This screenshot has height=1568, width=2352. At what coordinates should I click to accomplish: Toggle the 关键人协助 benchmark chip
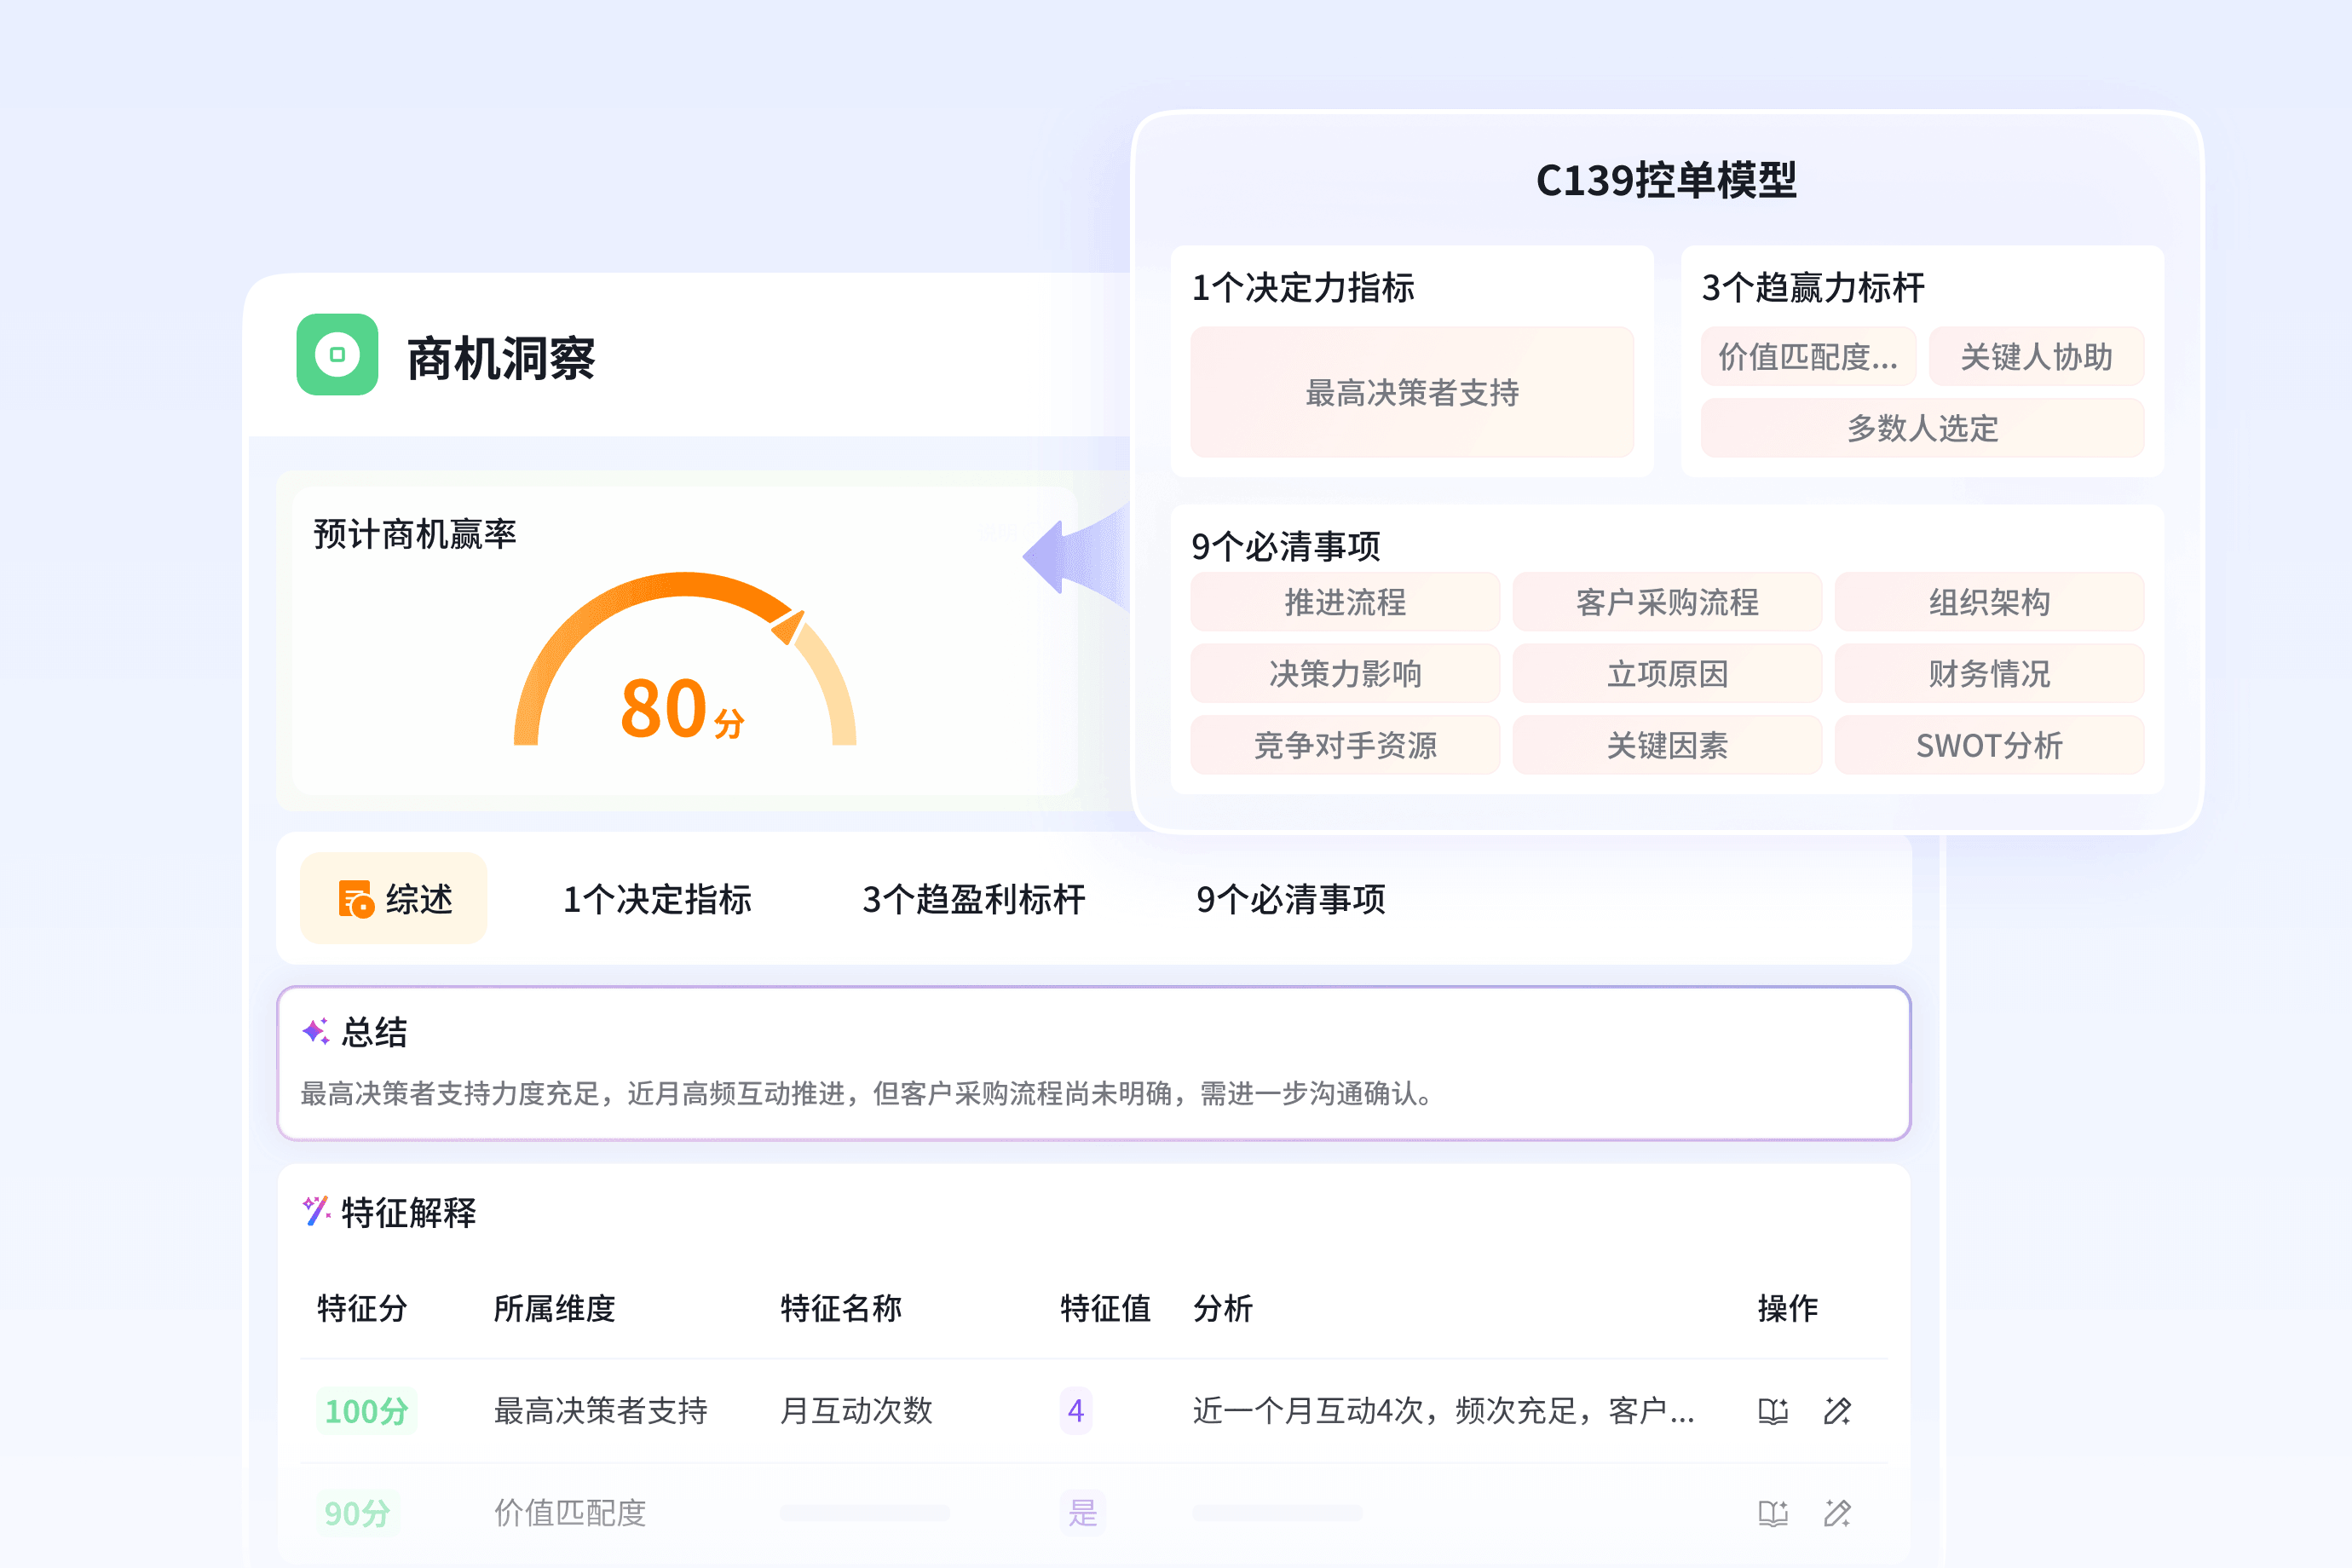coord(2036,356)
